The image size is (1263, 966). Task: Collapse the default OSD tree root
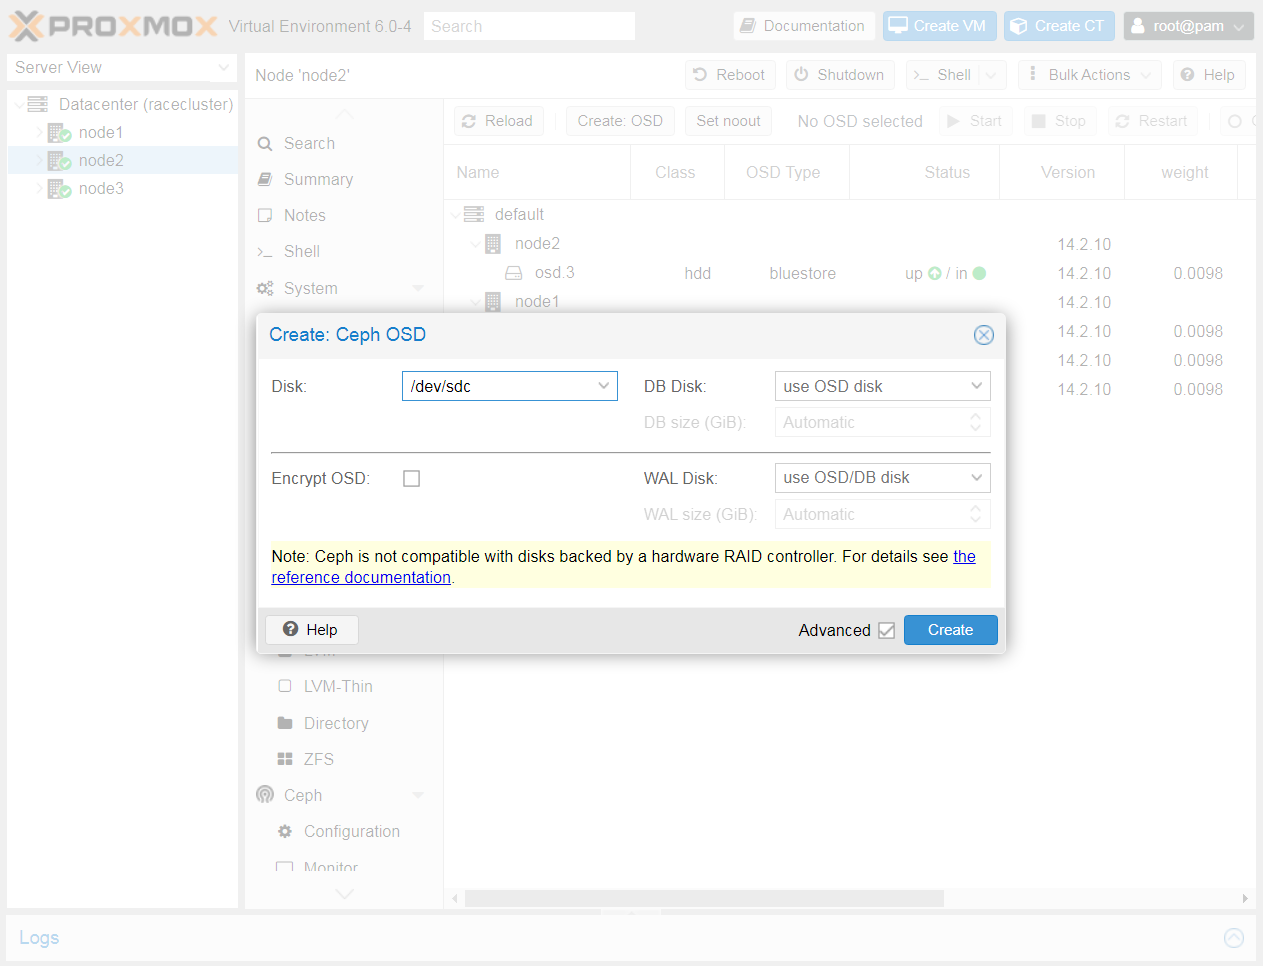click(x=456, y=214)
